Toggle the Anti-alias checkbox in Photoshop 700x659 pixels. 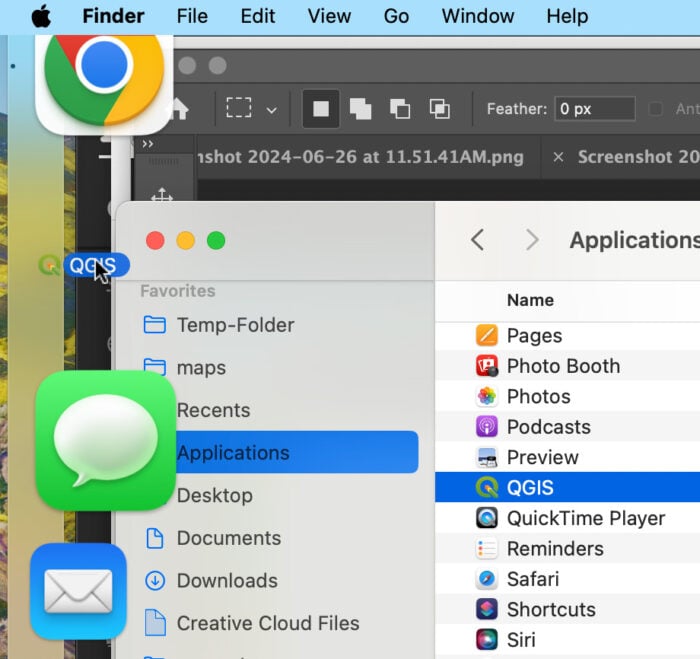coord(655,108)
